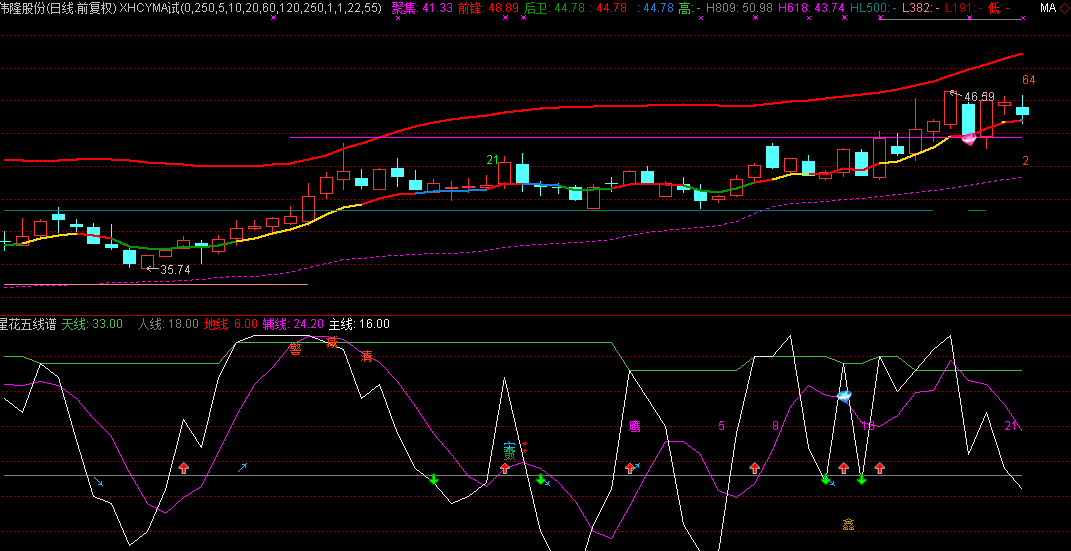Click the 辅线 24.20 legend value
This screenshot has width=1071, height=551.
(x=295, y=324)
